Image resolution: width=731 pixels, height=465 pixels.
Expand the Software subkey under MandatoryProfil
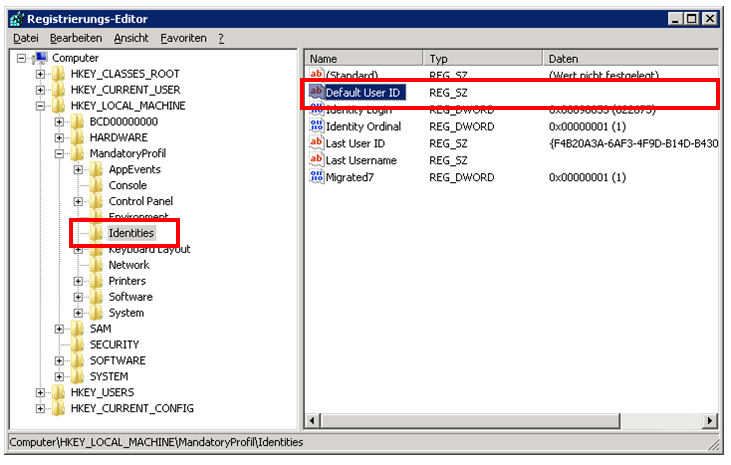pos(79,297)
